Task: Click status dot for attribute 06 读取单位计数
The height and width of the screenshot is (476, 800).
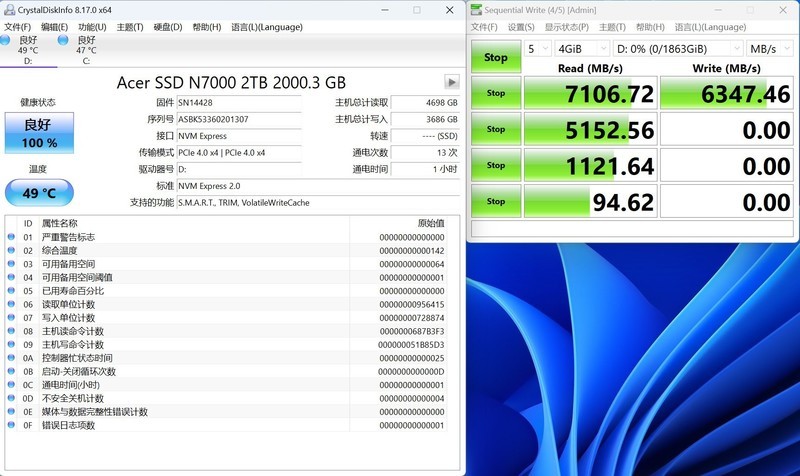Action: (11, 304)
